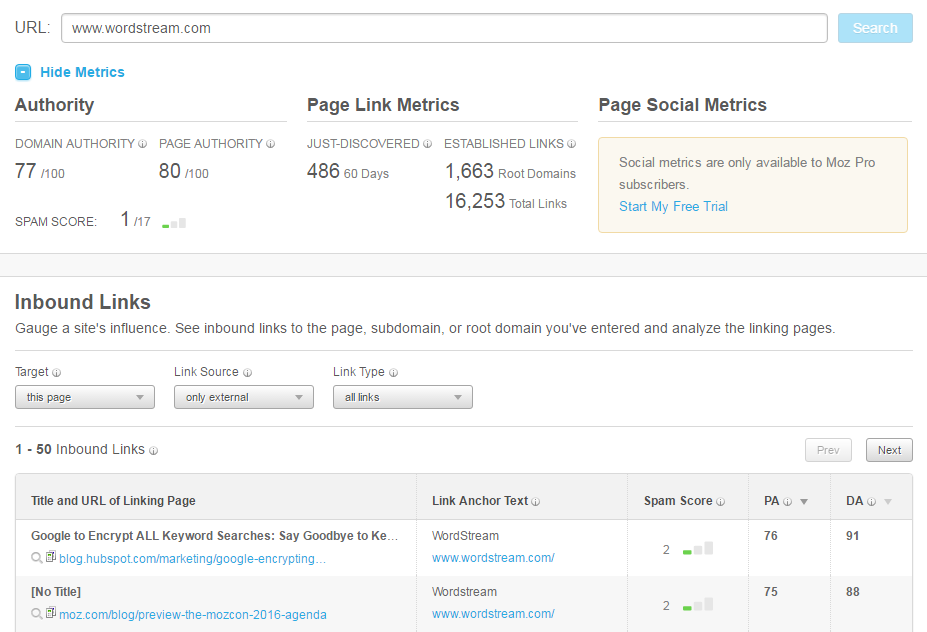Click the spam score bar indicator in Authority
This screenshot has height=632, width=927.
pyautogui.click(x=174, y=223)
